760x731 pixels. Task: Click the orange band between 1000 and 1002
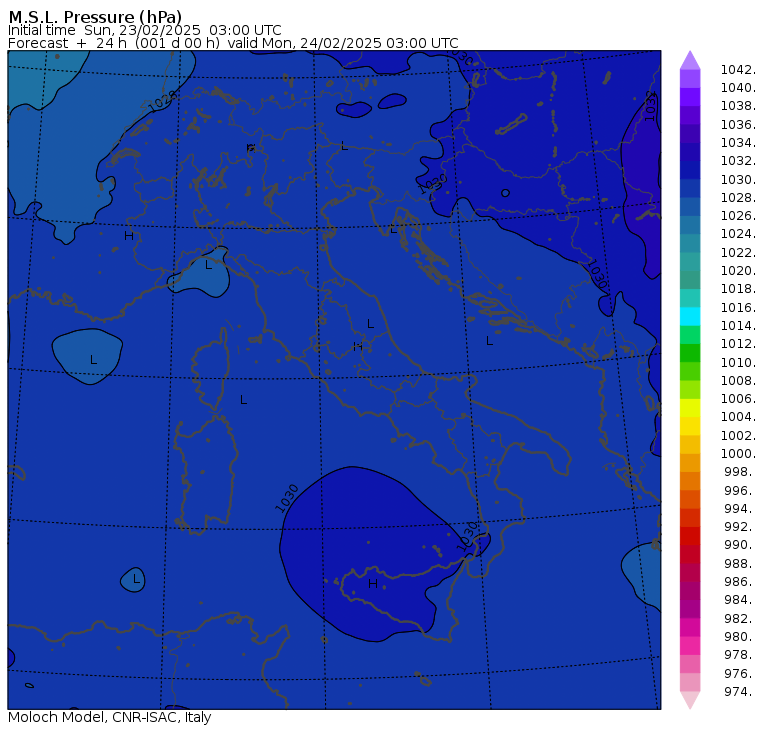coord(690,445)
